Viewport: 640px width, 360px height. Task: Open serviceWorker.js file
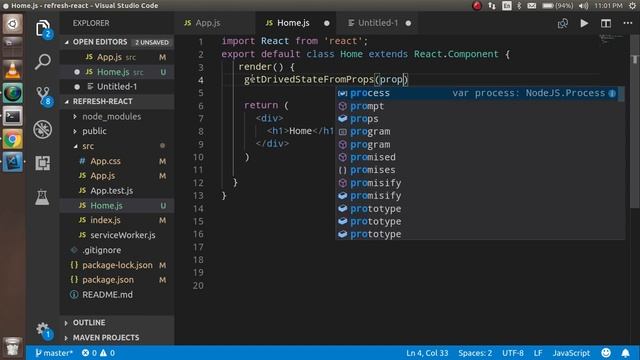coord(116,235)
